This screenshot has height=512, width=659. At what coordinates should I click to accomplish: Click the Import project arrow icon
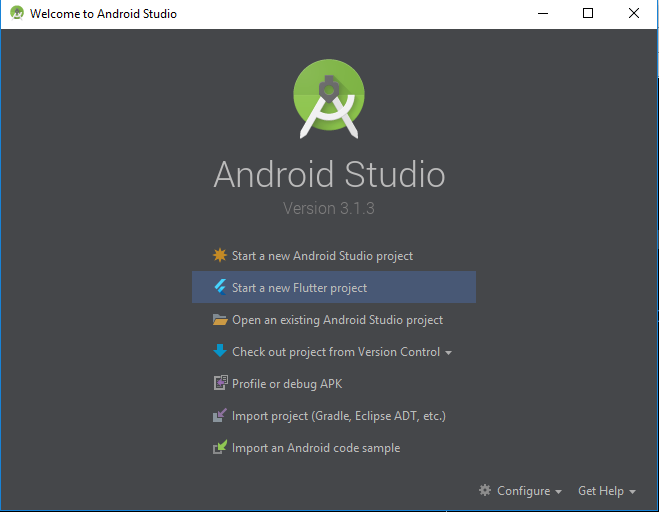(220, 415)
